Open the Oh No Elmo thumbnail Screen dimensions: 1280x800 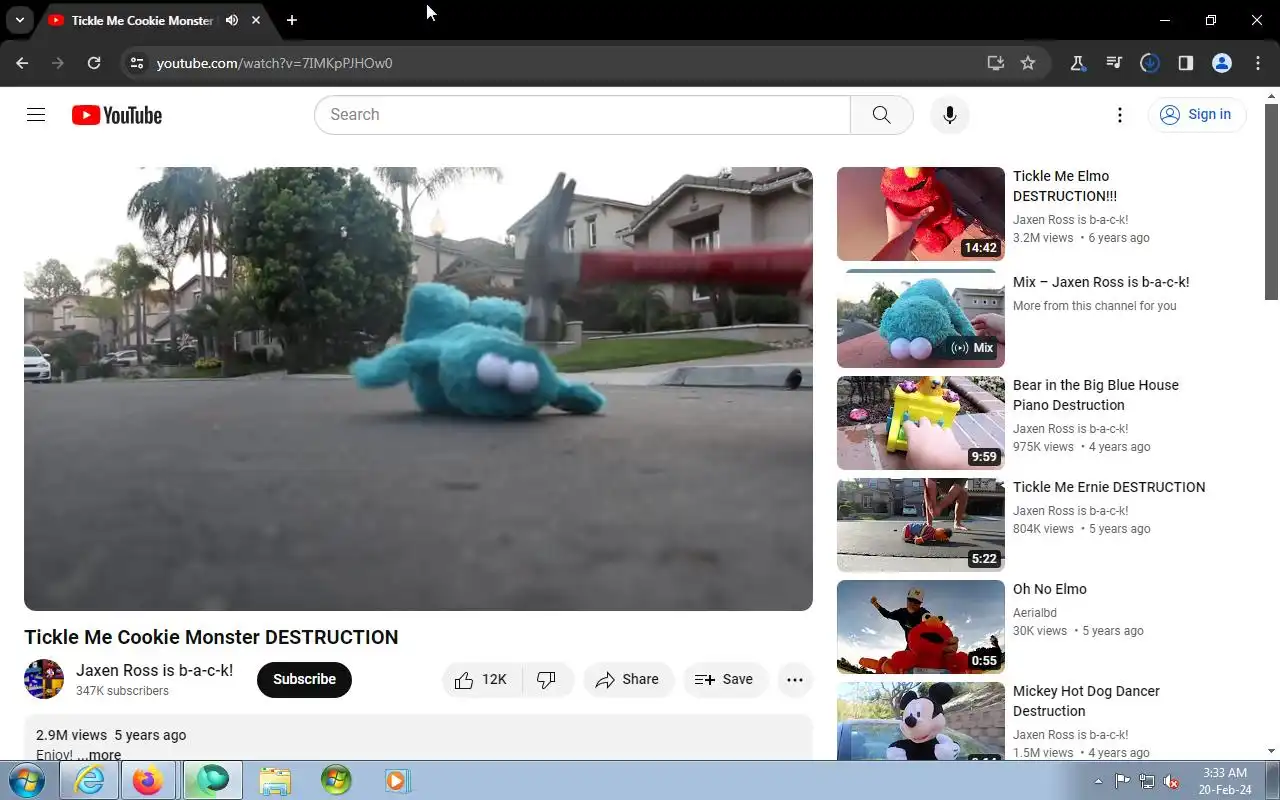920,627
